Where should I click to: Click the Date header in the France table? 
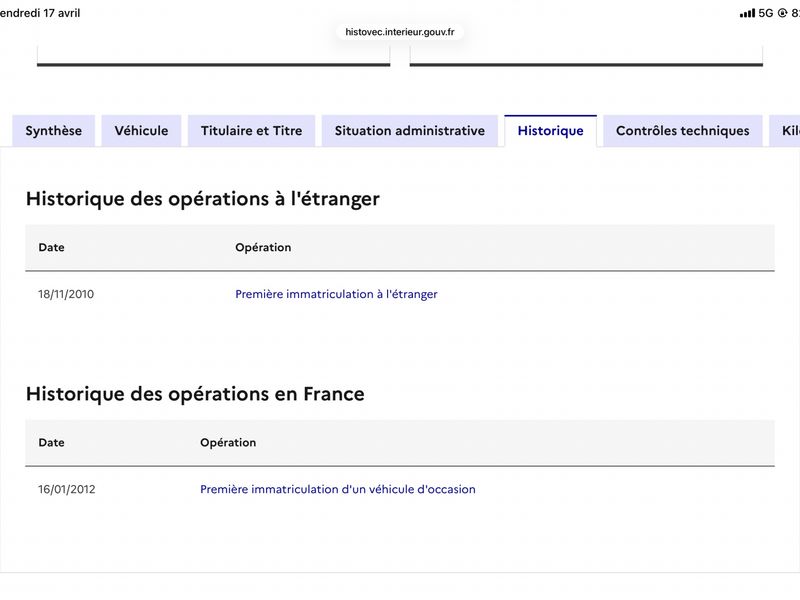pos(52,442)
